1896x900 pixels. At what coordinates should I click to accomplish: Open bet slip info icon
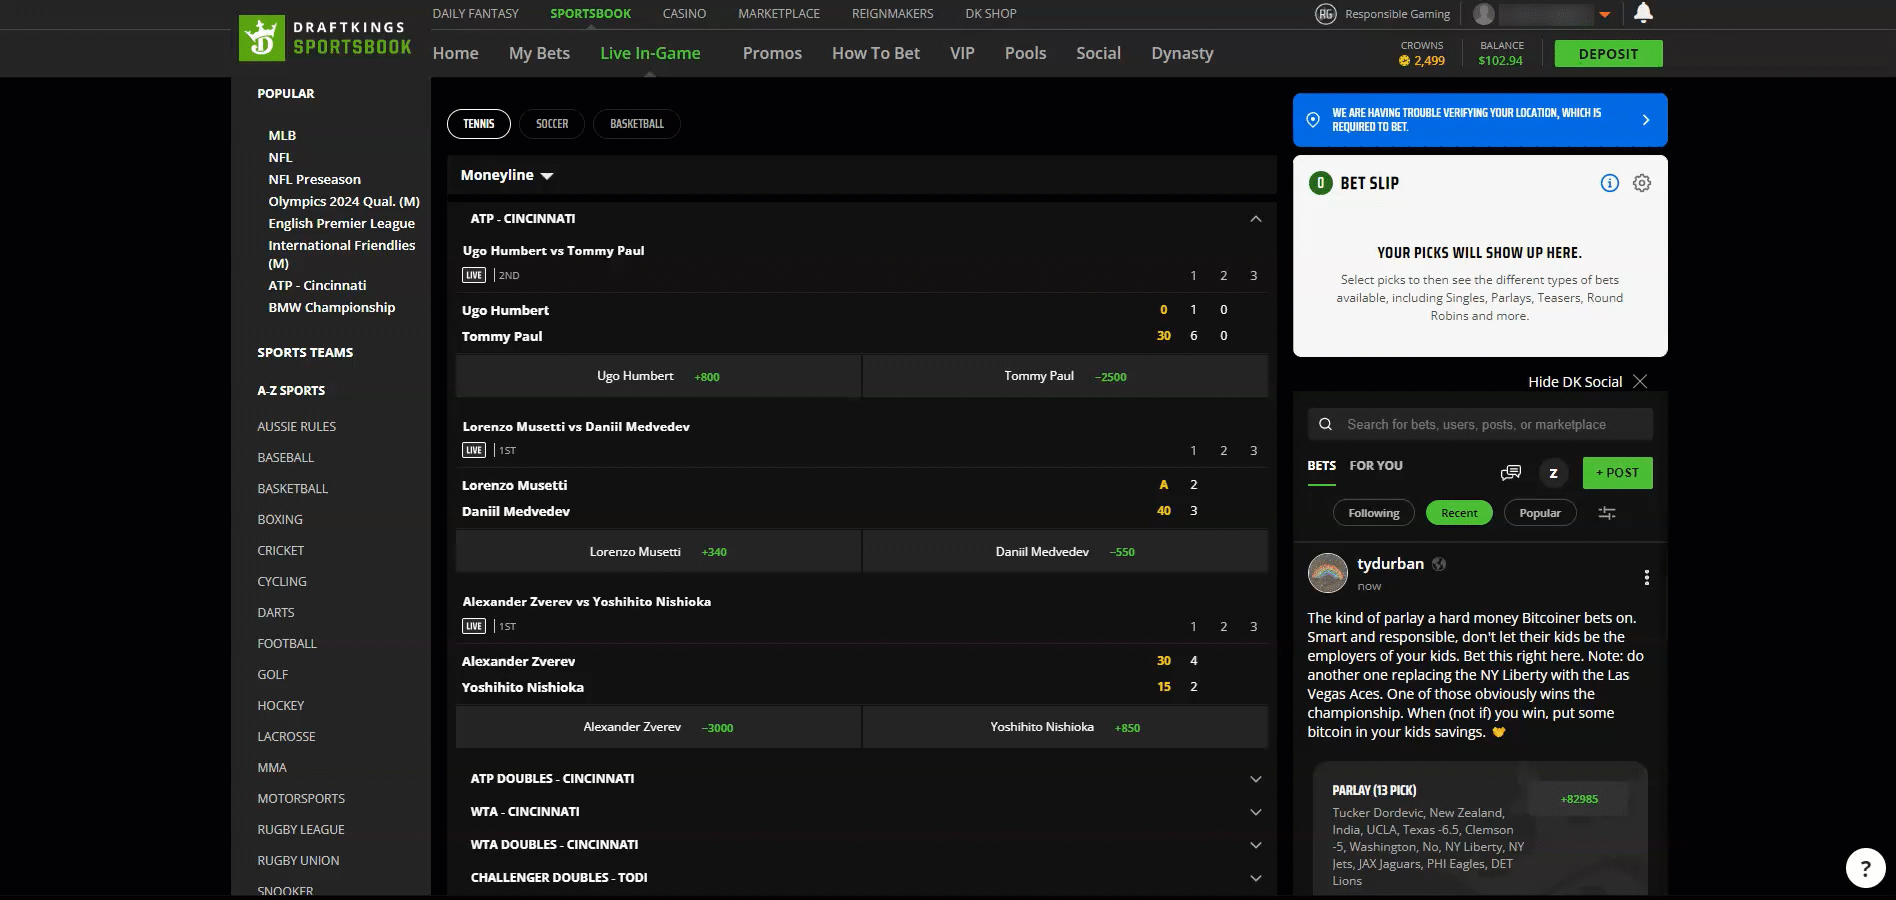[1610, 183]
